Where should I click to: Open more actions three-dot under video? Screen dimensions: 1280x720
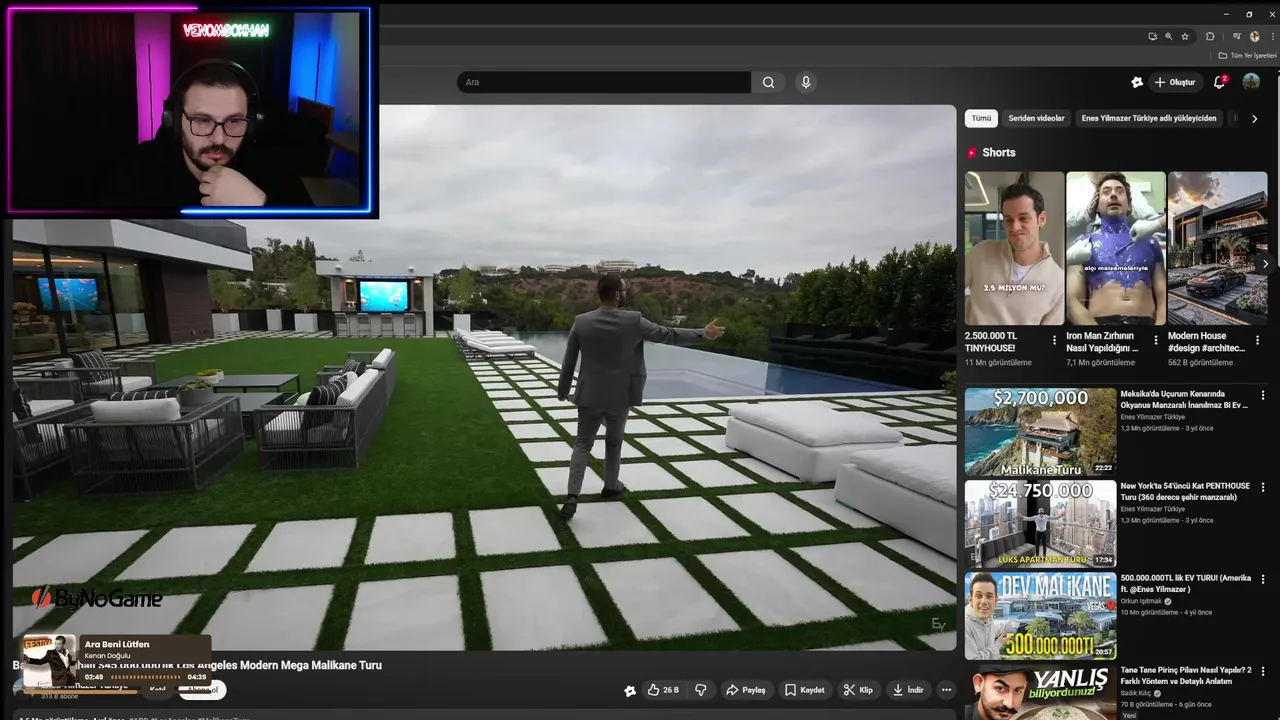[x=946, y=690]
